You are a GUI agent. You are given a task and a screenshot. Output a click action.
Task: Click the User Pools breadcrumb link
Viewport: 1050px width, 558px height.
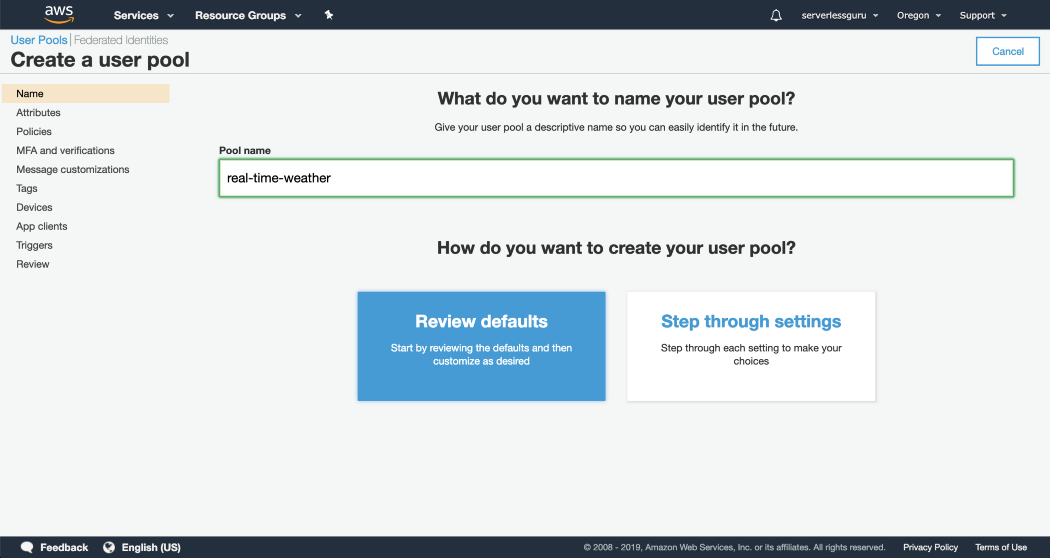coord(39,40)
